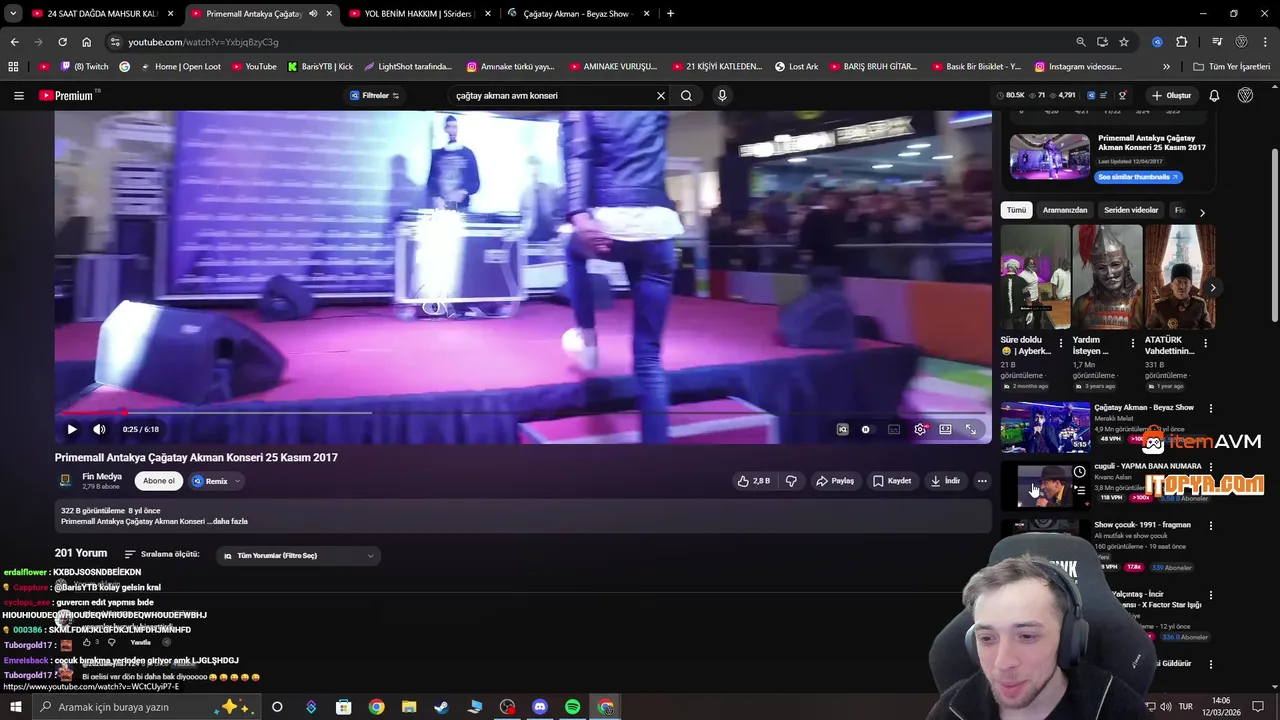Play the video with the play button

click(x=72, y=429)
